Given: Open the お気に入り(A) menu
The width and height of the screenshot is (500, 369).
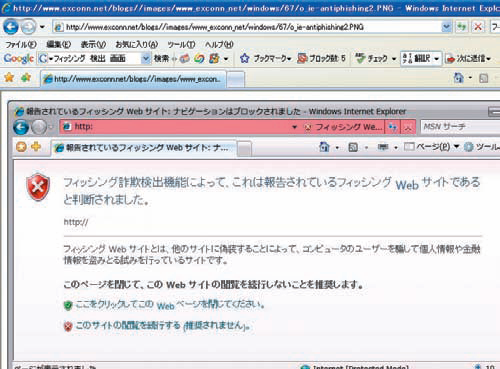Looking at the screenshot, I should tap(136, 44).
